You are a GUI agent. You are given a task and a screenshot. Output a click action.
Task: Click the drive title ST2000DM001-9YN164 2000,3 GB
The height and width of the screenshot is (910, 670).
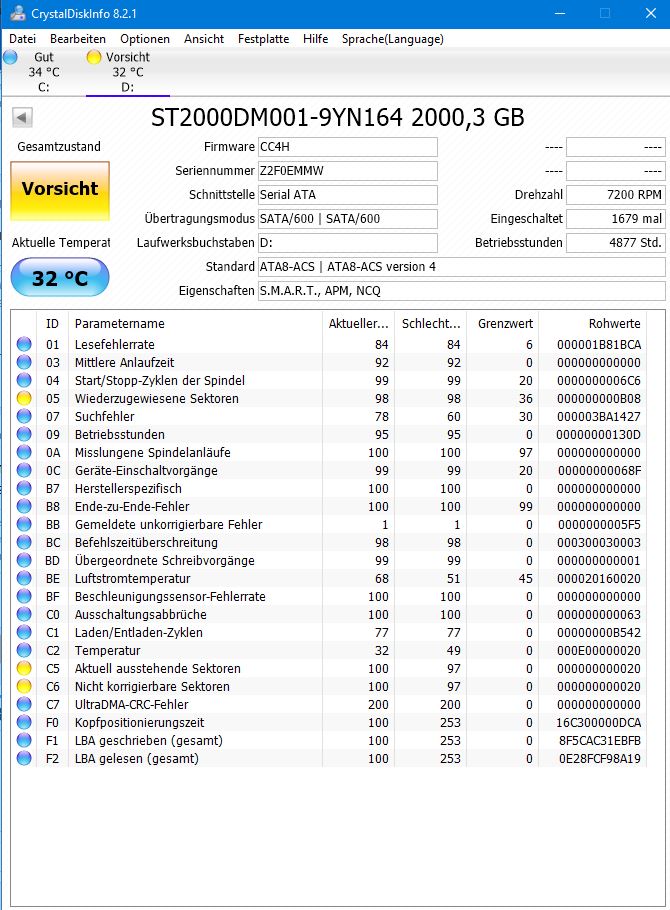337,117
